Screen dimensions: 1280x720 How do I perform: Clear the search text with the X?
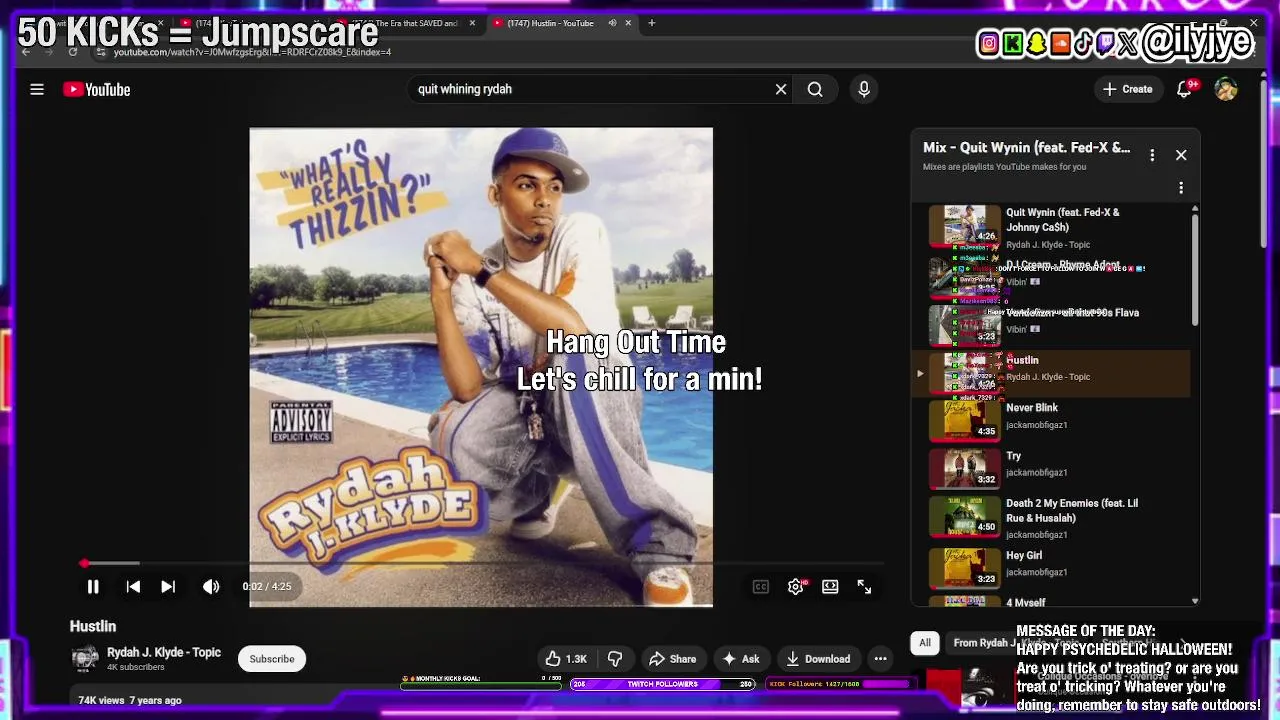pyautogui.click(x=781, y=89)
